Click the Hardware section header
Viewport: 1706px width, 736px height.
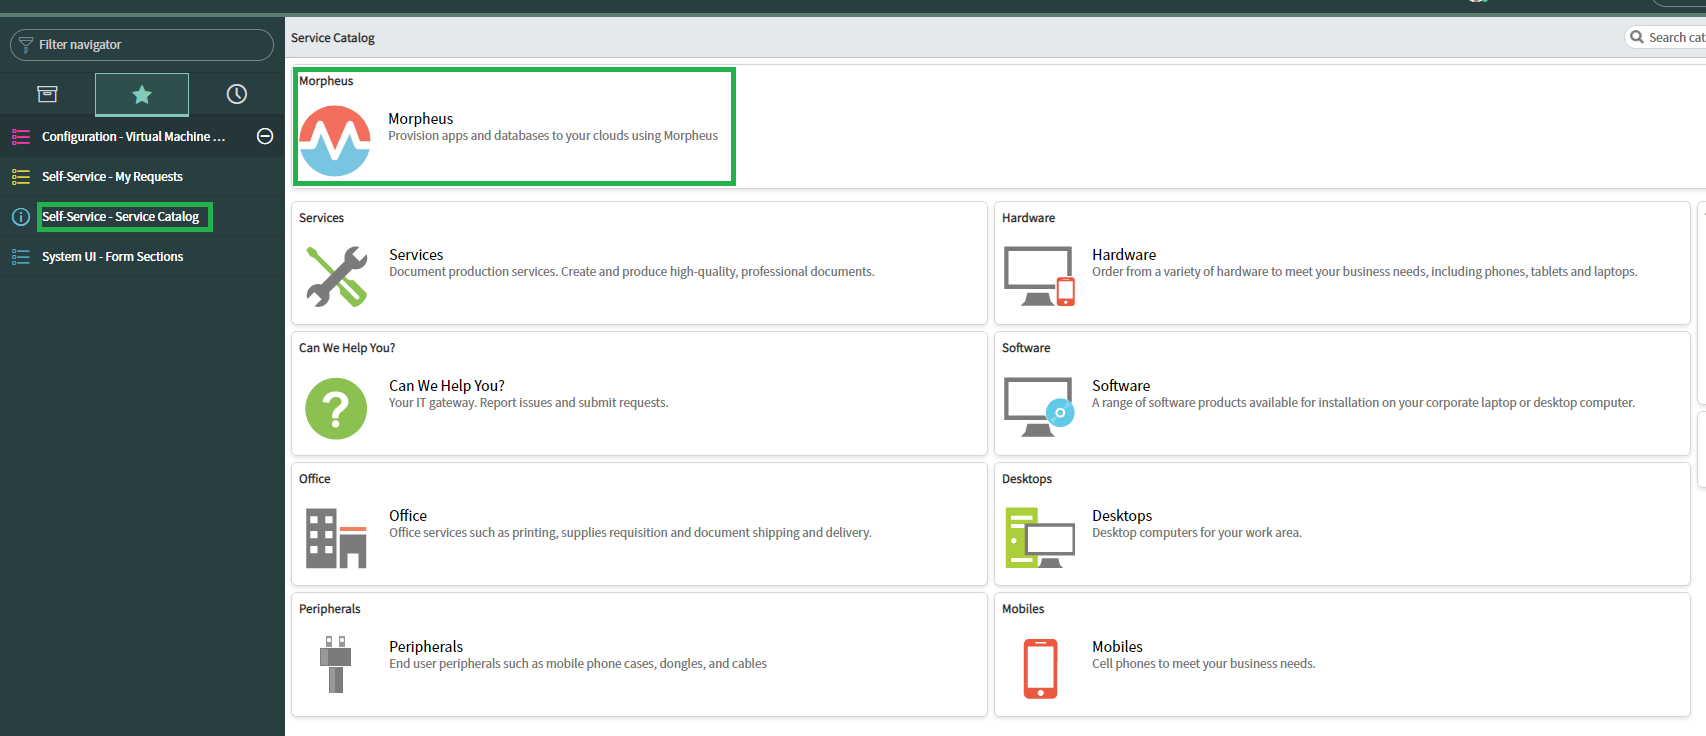tap(1028, 218)
